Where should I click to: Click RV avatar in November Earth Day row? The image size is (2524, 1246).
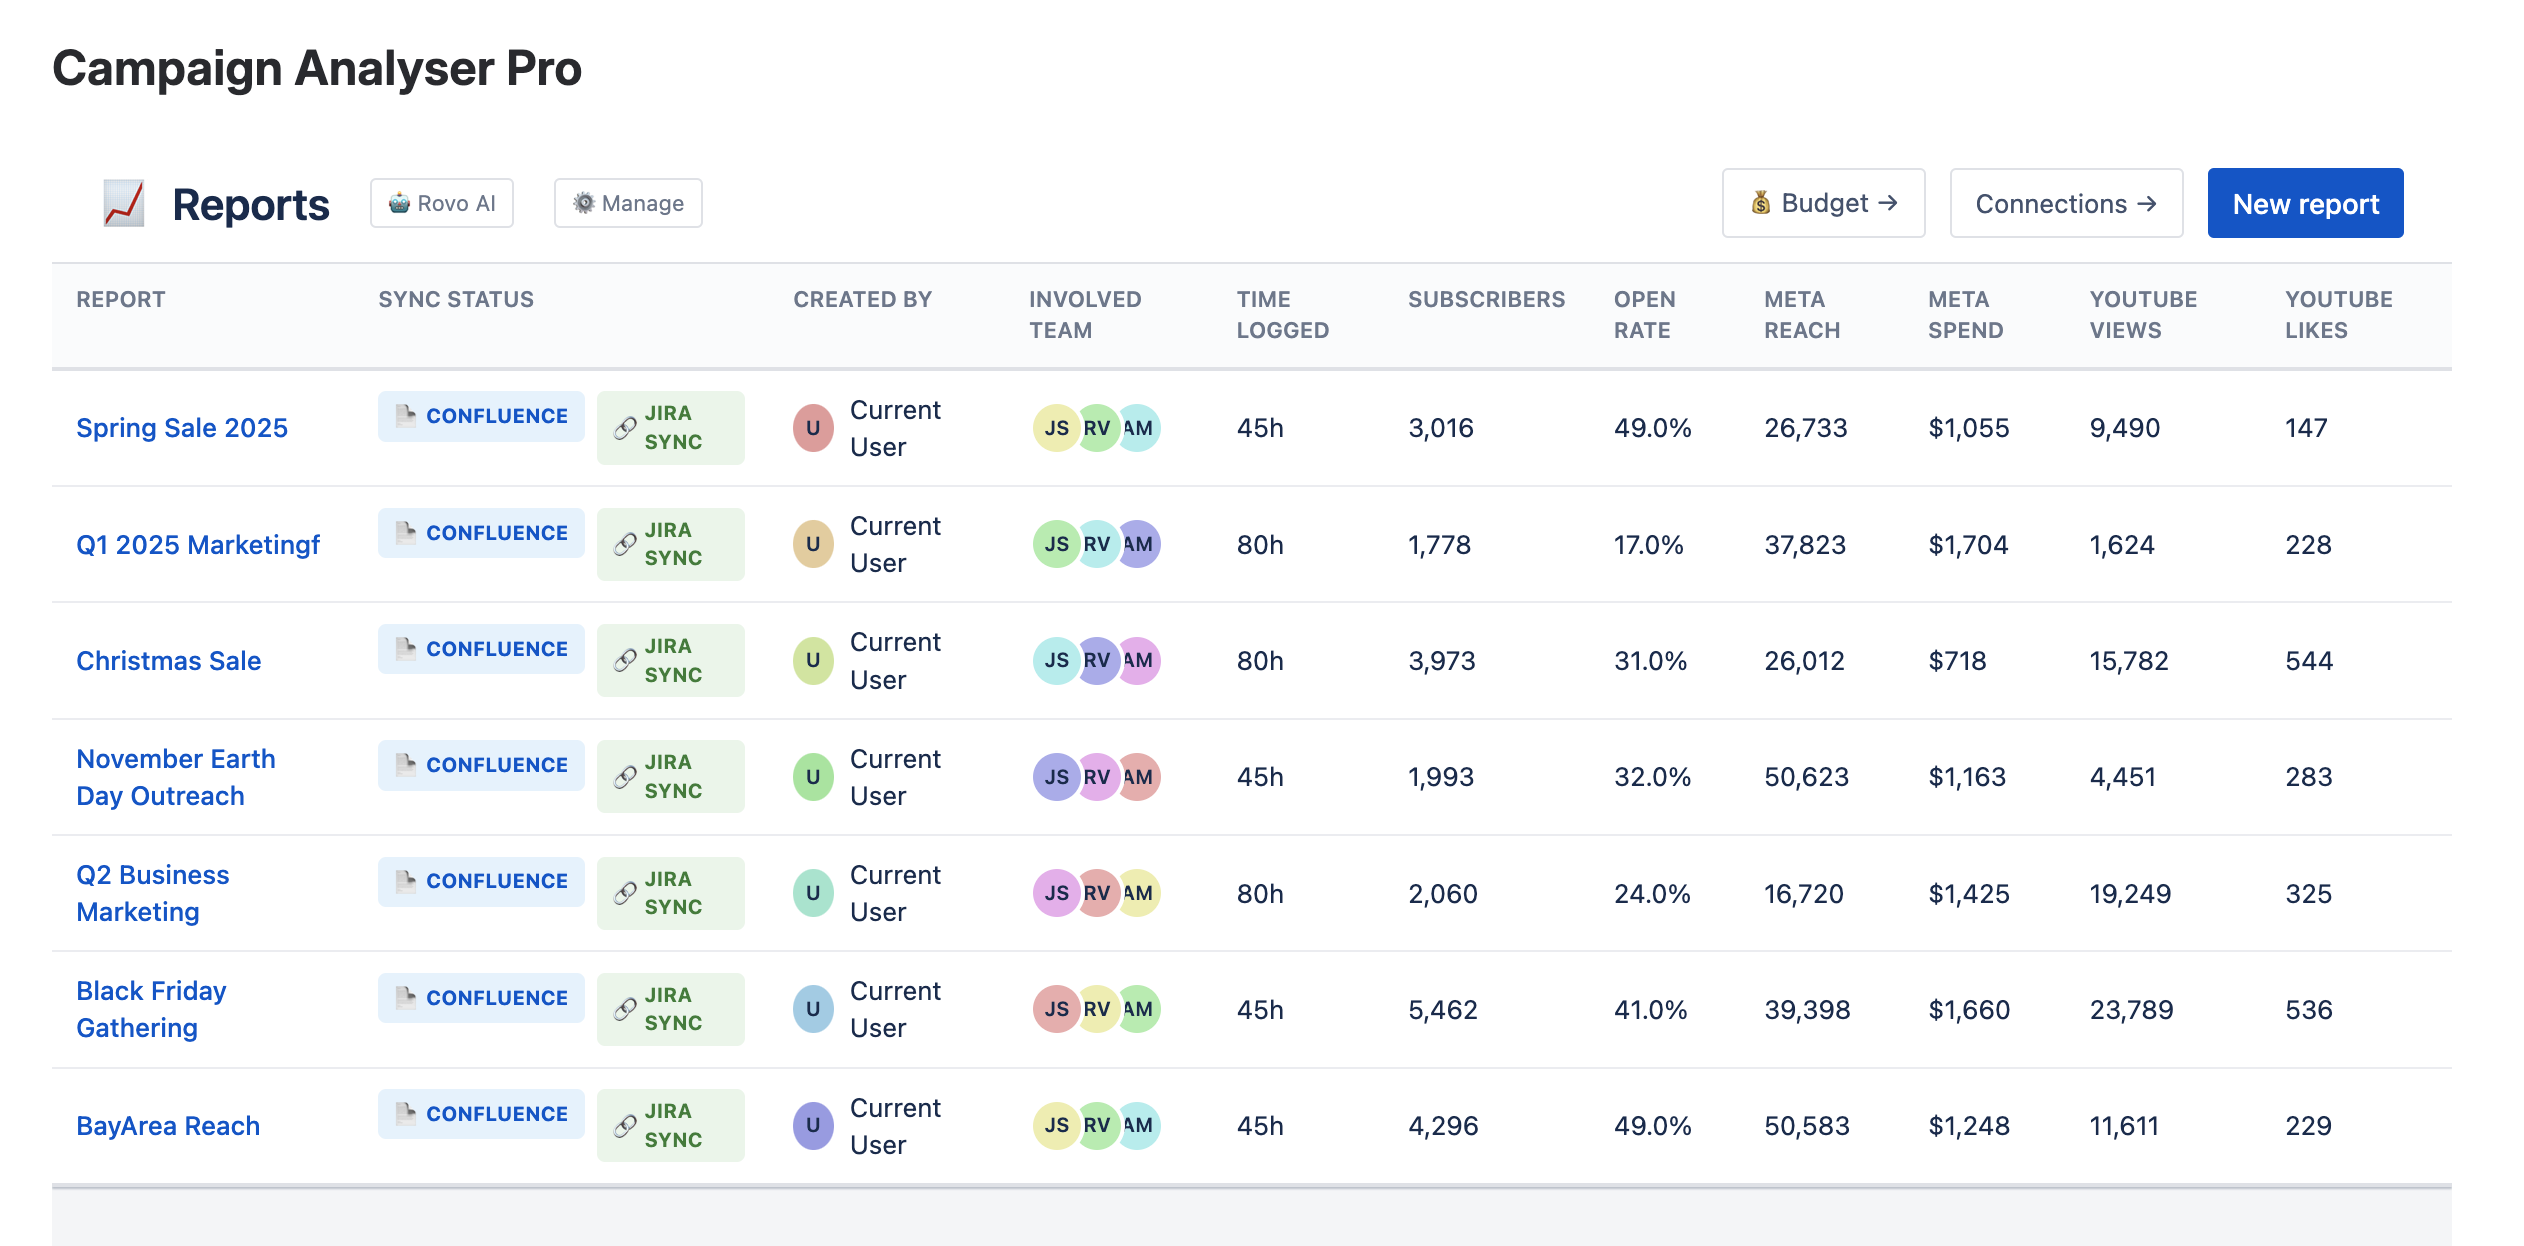pos(1097,777)
